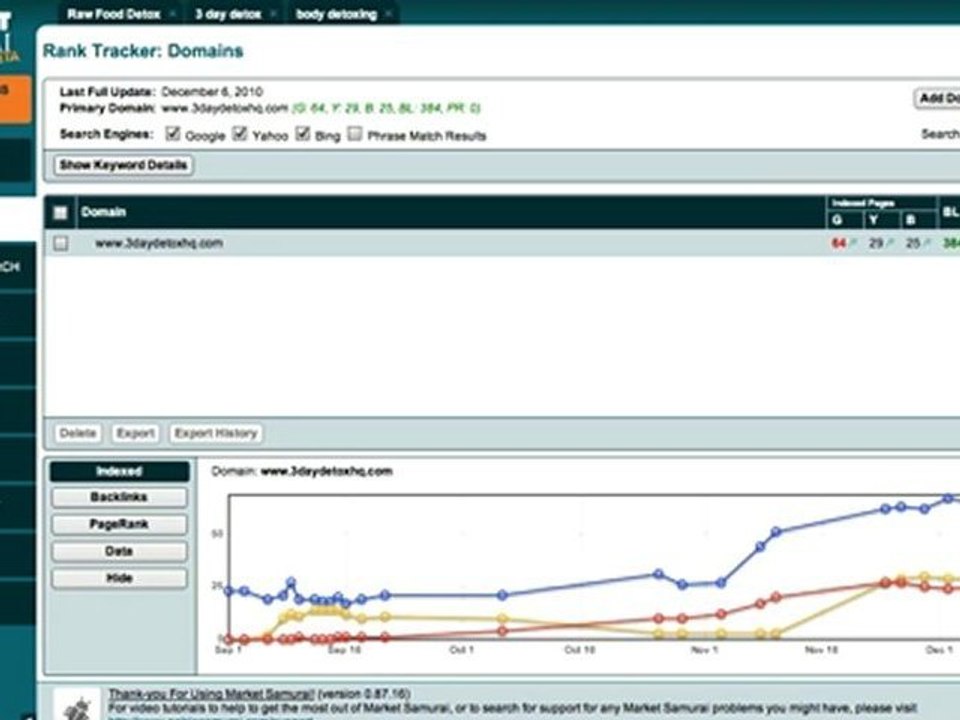Sort by the Domain column header
This screenshot has height=720, width=960.
(103, 212)
